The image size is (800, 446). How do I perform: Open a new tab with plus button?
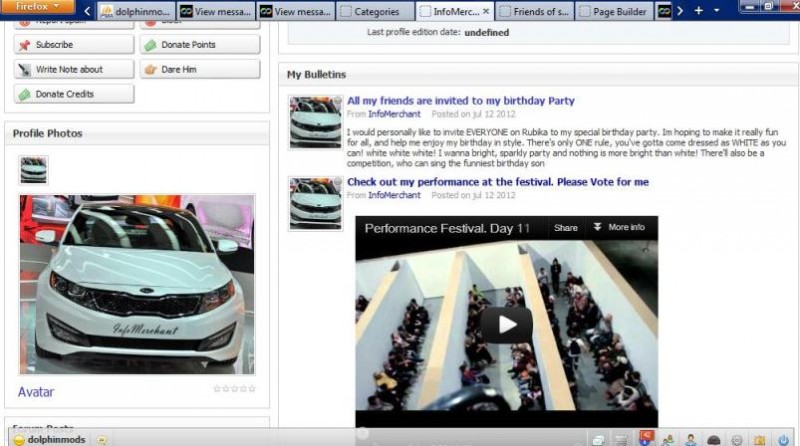coord(698,11)
